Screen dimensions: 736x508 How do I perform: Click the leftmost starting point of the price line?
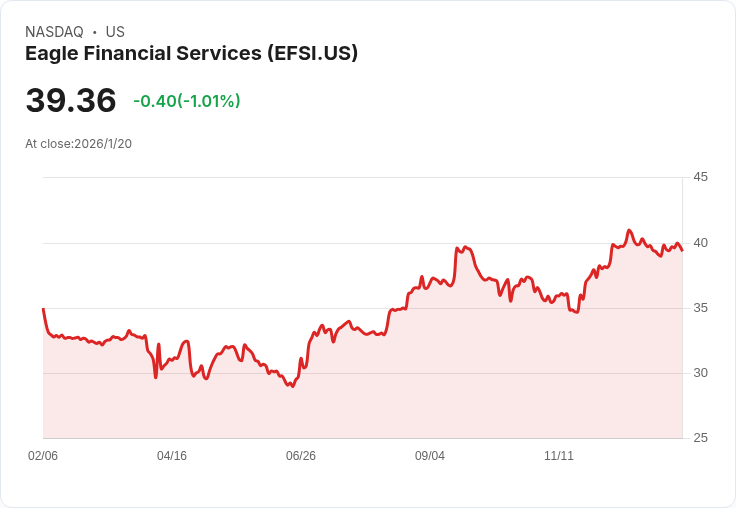[43, 309]
